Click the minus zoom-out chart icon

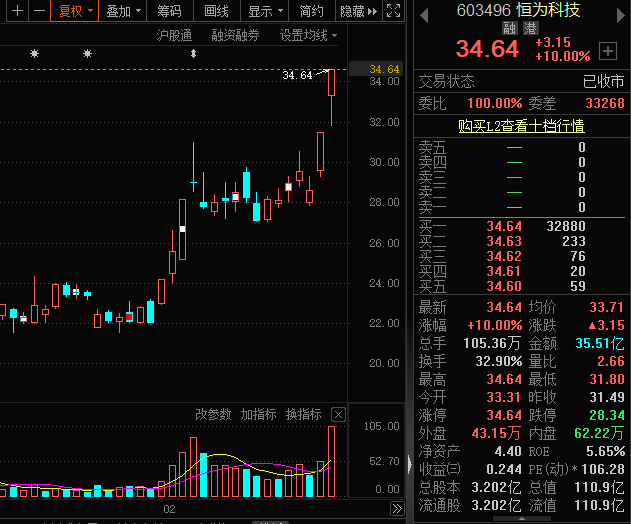(39, 11)
